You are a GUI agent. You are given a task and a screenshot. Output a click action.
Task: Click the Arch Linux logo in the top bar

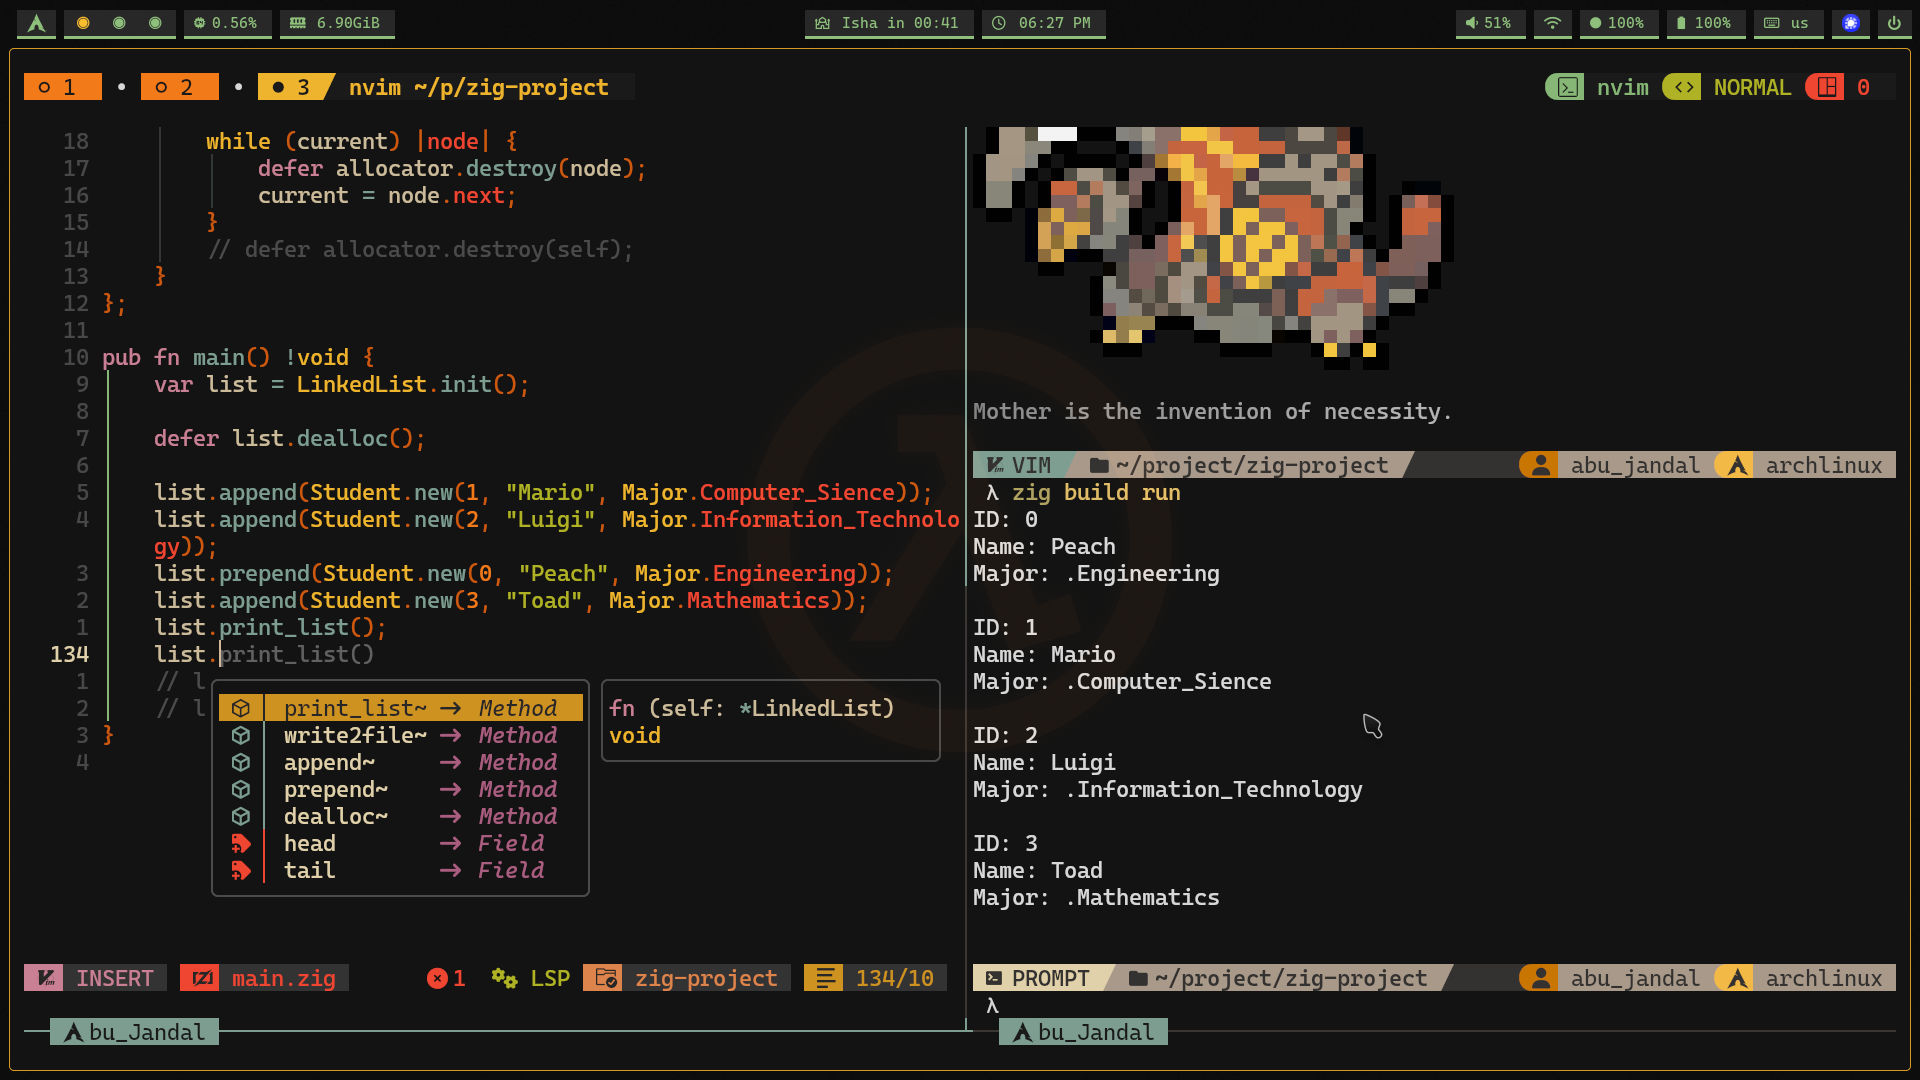[x=36, y=24]
